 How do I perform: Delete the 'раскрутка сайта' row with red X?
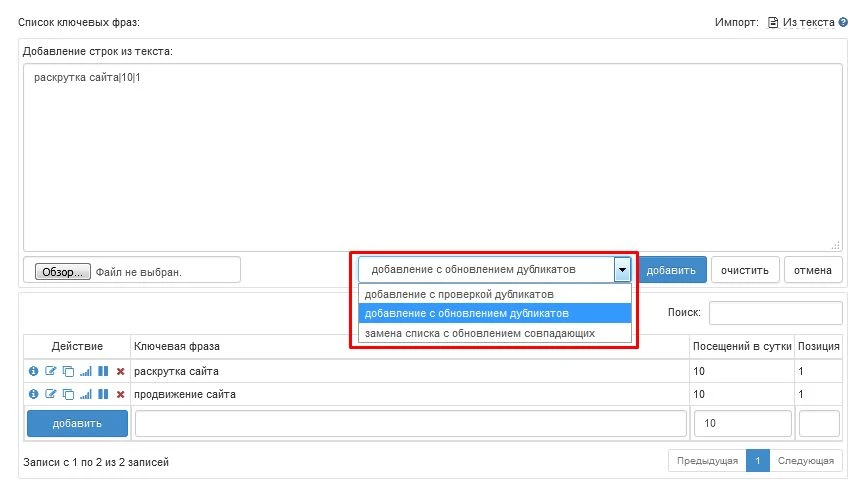click(x=120, y=371)
